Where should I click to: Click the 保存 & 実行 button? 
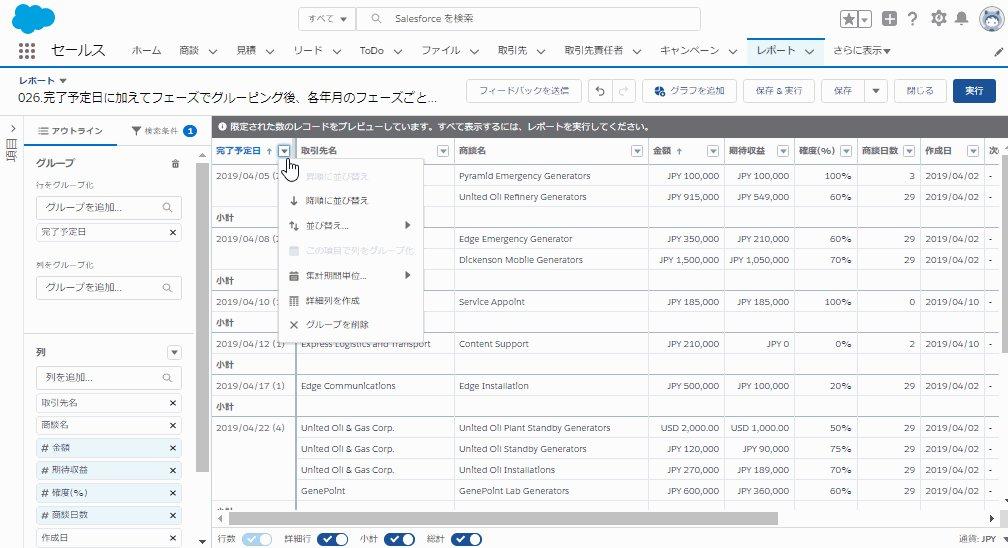coord(779,91)
